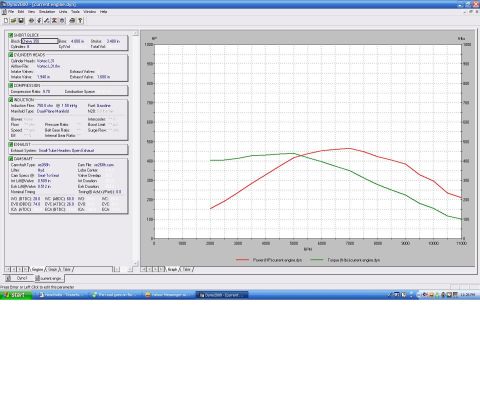Toggle the COMPRESSION section check icon
Image resolution: width=480 pixels, height=415 pixels.
click(11, 85)
